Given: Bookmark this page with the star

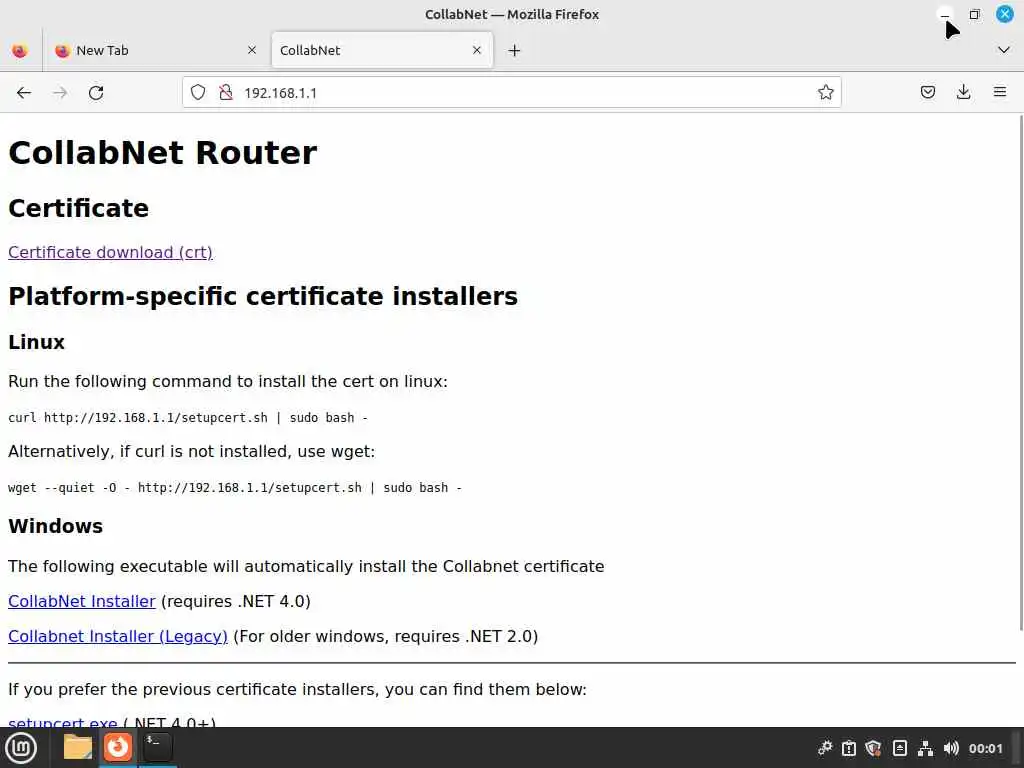Looking at the screenshot, I should point(825,92).
